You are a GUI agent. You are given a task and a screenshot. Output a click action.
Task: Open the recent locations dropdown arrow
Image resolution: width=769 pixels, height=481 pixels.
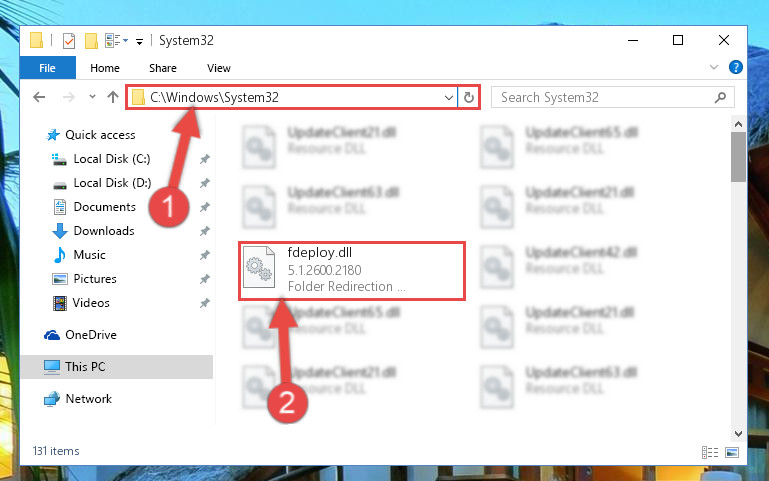click(x=92, y=97)
